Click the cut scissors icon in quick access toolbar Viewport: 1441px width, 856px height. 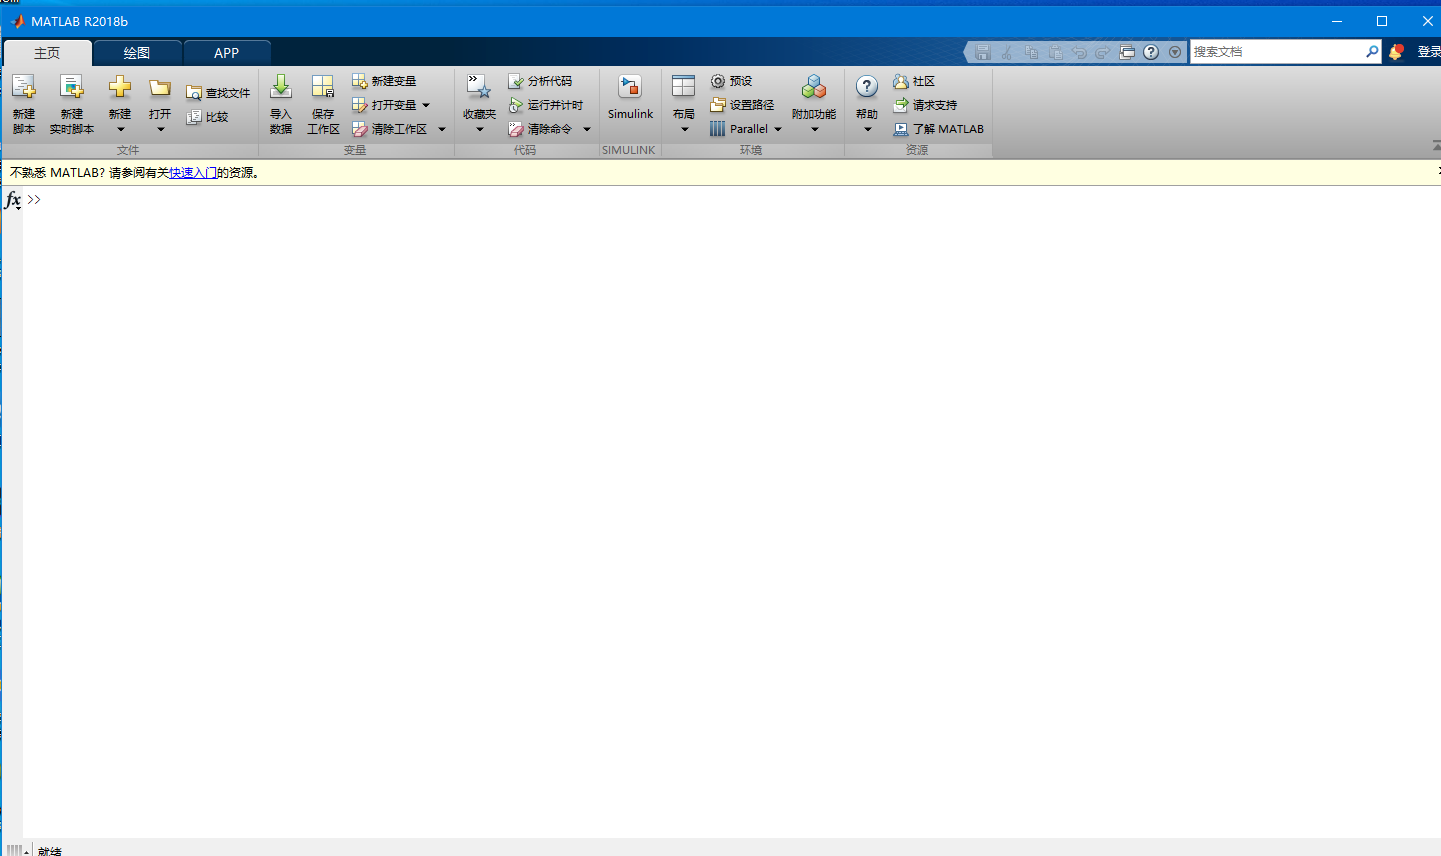(1007, 52)
